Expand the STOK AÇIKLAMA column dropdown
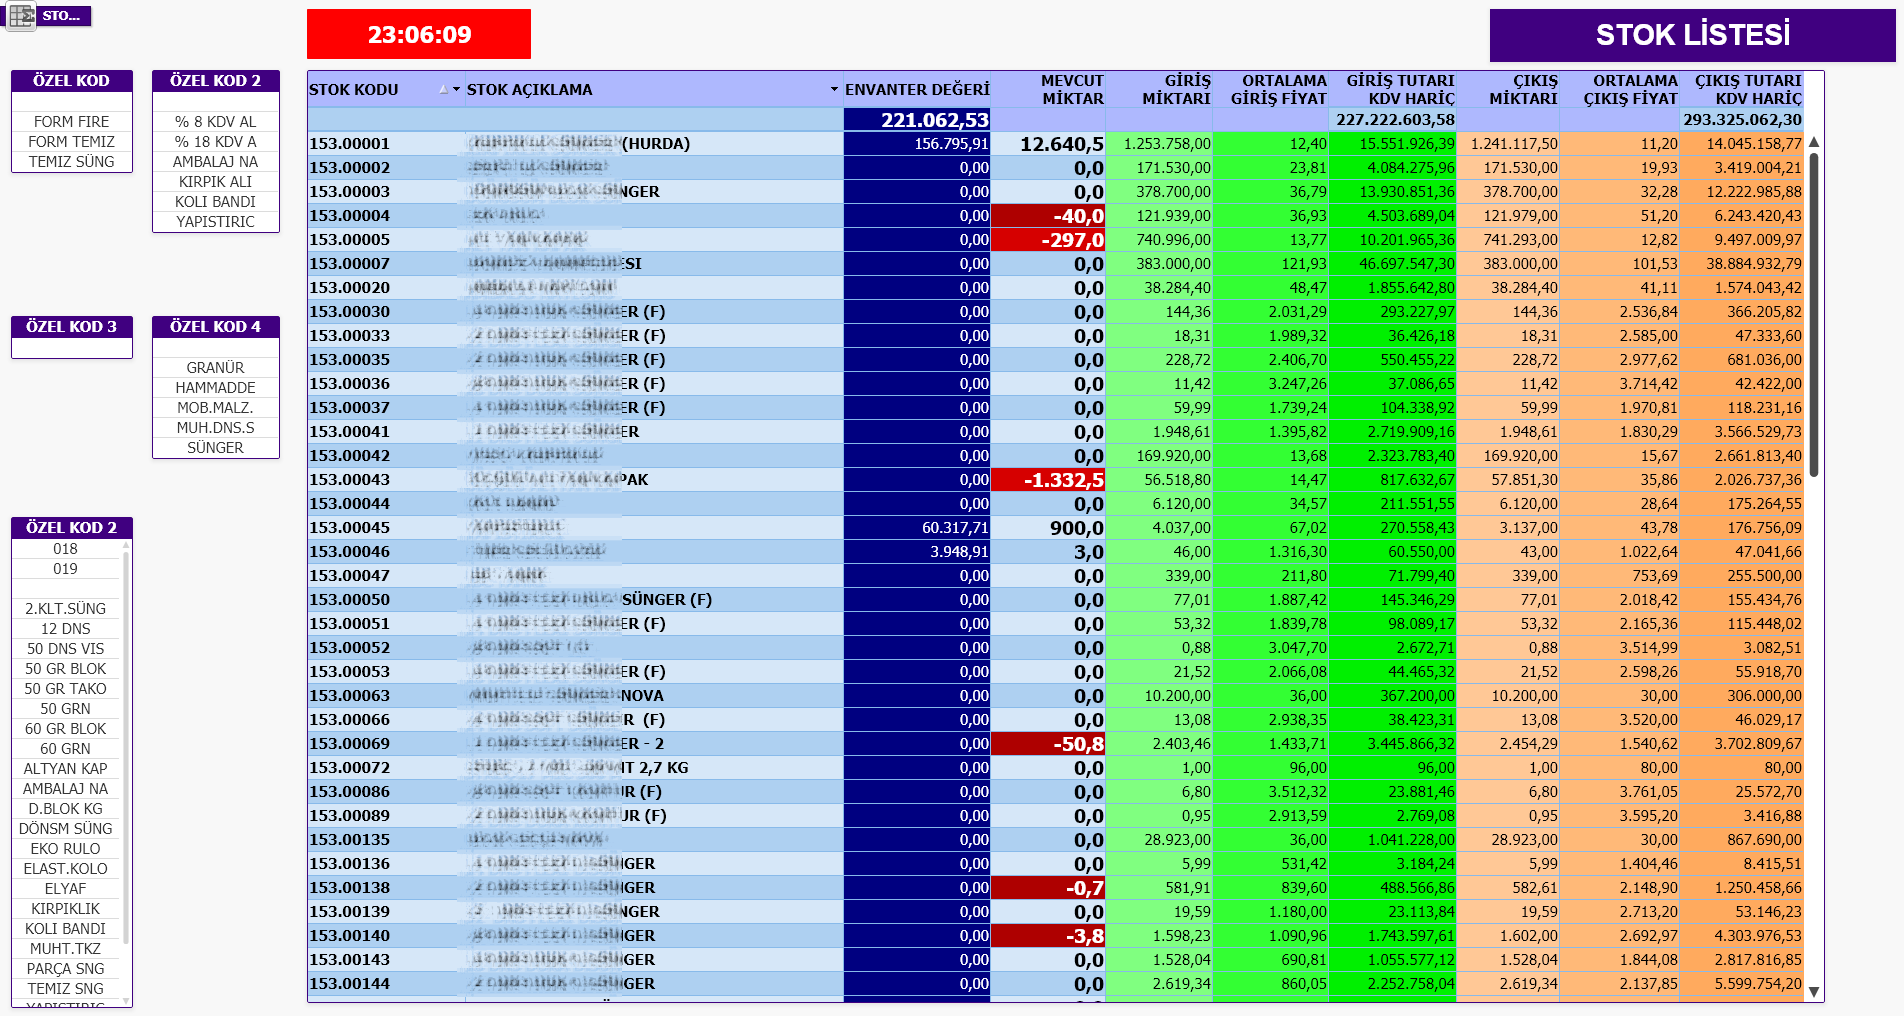 coord(834,90)
